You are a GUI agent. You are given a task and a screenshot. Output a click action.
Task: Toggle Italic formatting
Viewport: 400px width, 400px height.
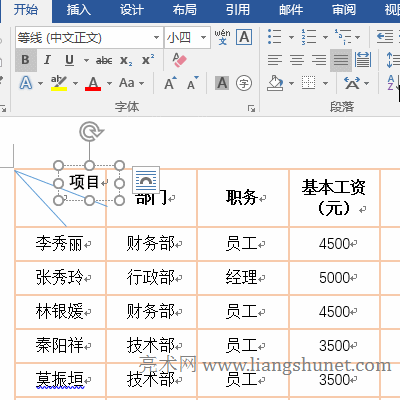pyautogui.click(x=47, y=60)
